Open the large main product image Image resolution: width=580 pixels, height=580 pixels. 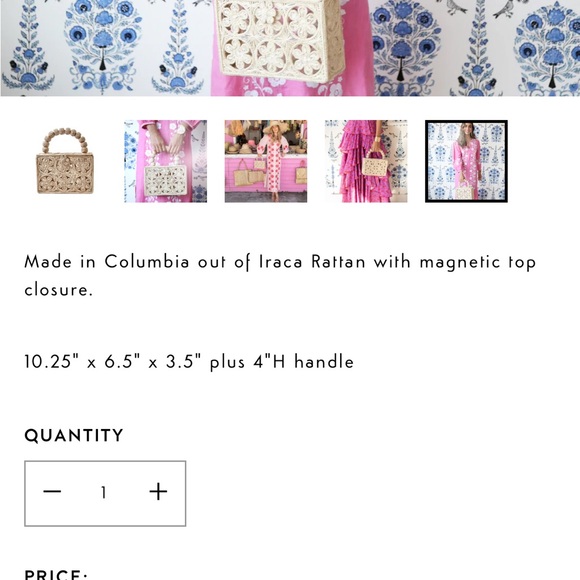click(x=290, y=48)
